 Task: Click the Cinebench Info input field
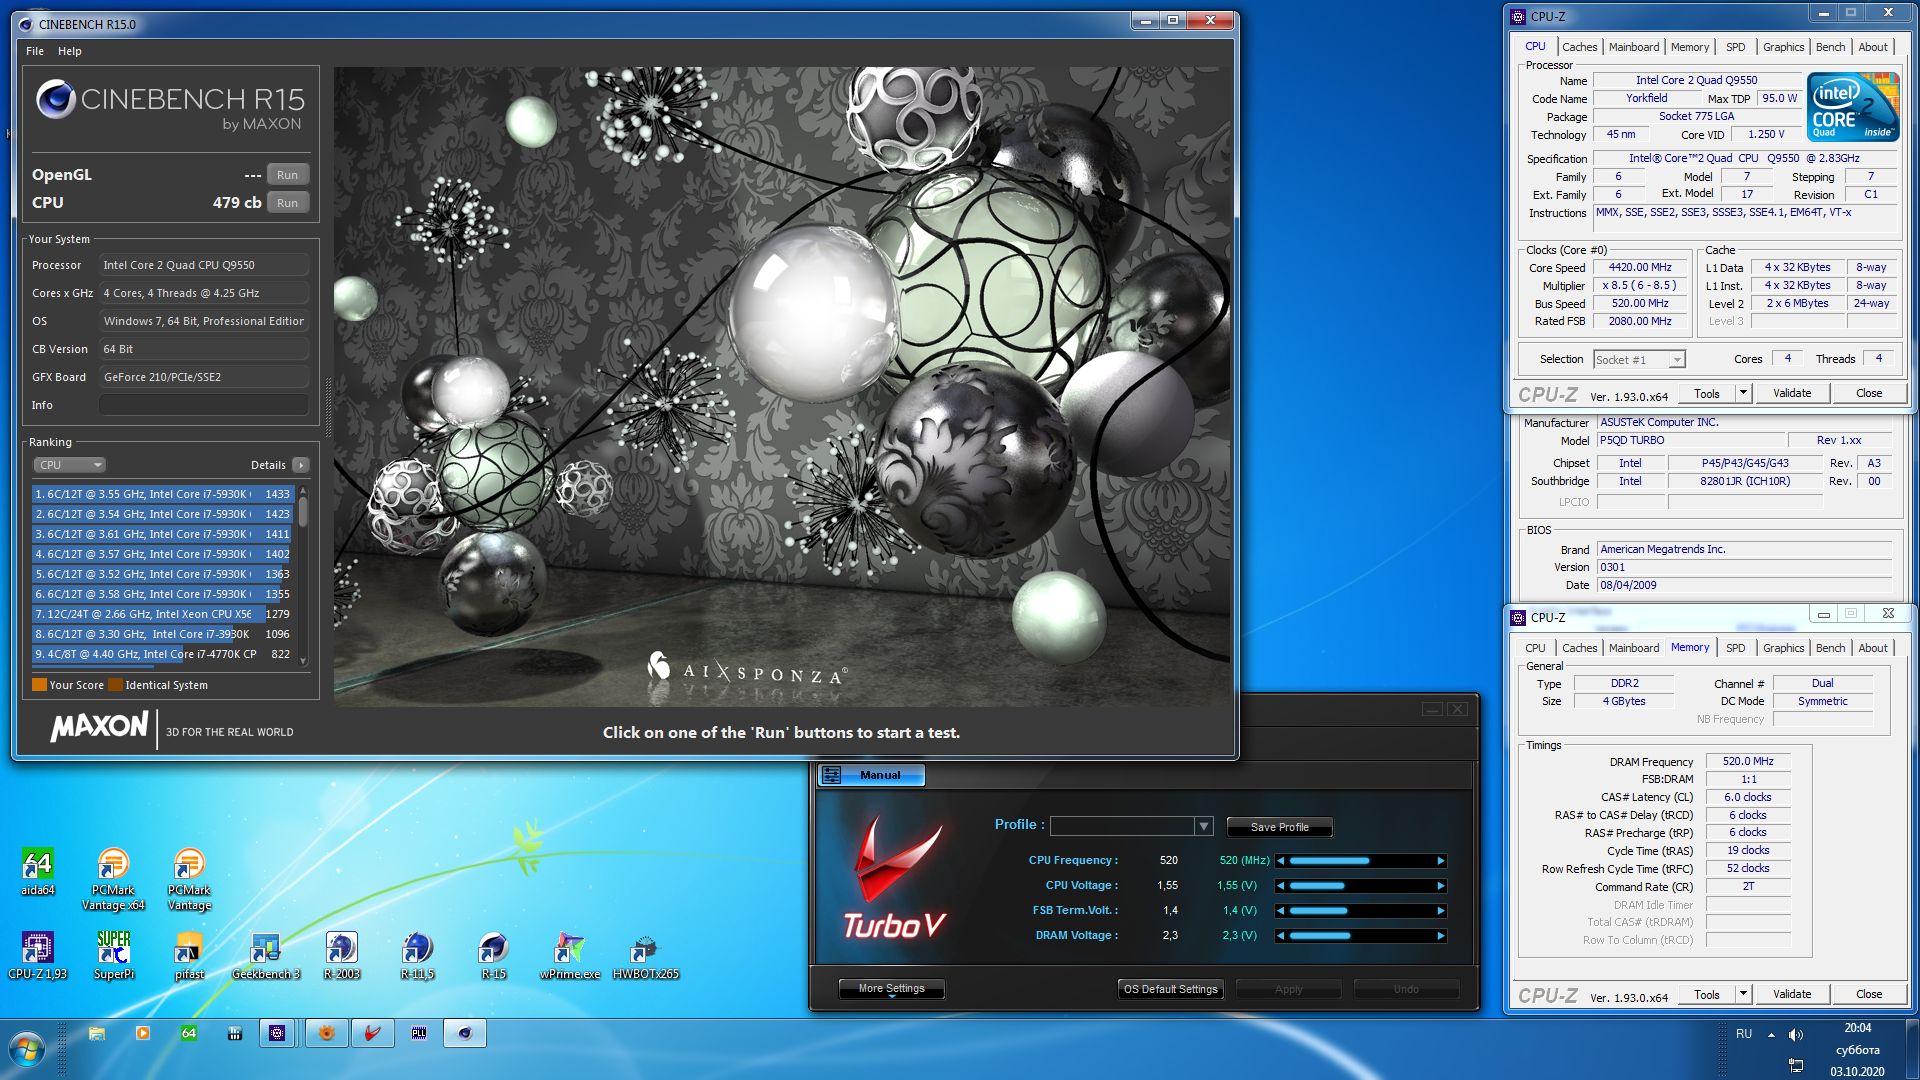203,405
